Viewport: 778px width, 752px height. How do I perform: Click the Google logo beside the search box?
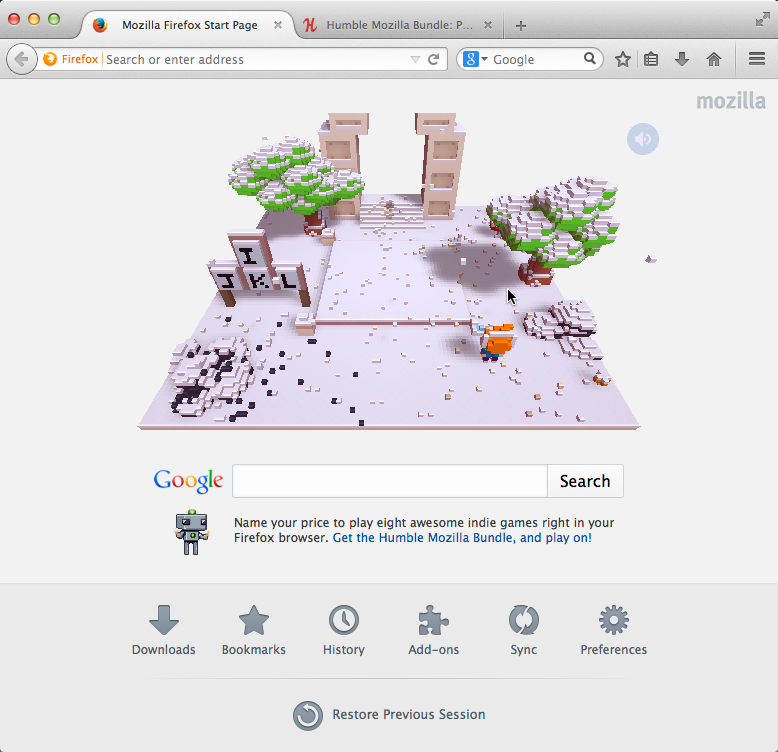[x=188, y=481]
